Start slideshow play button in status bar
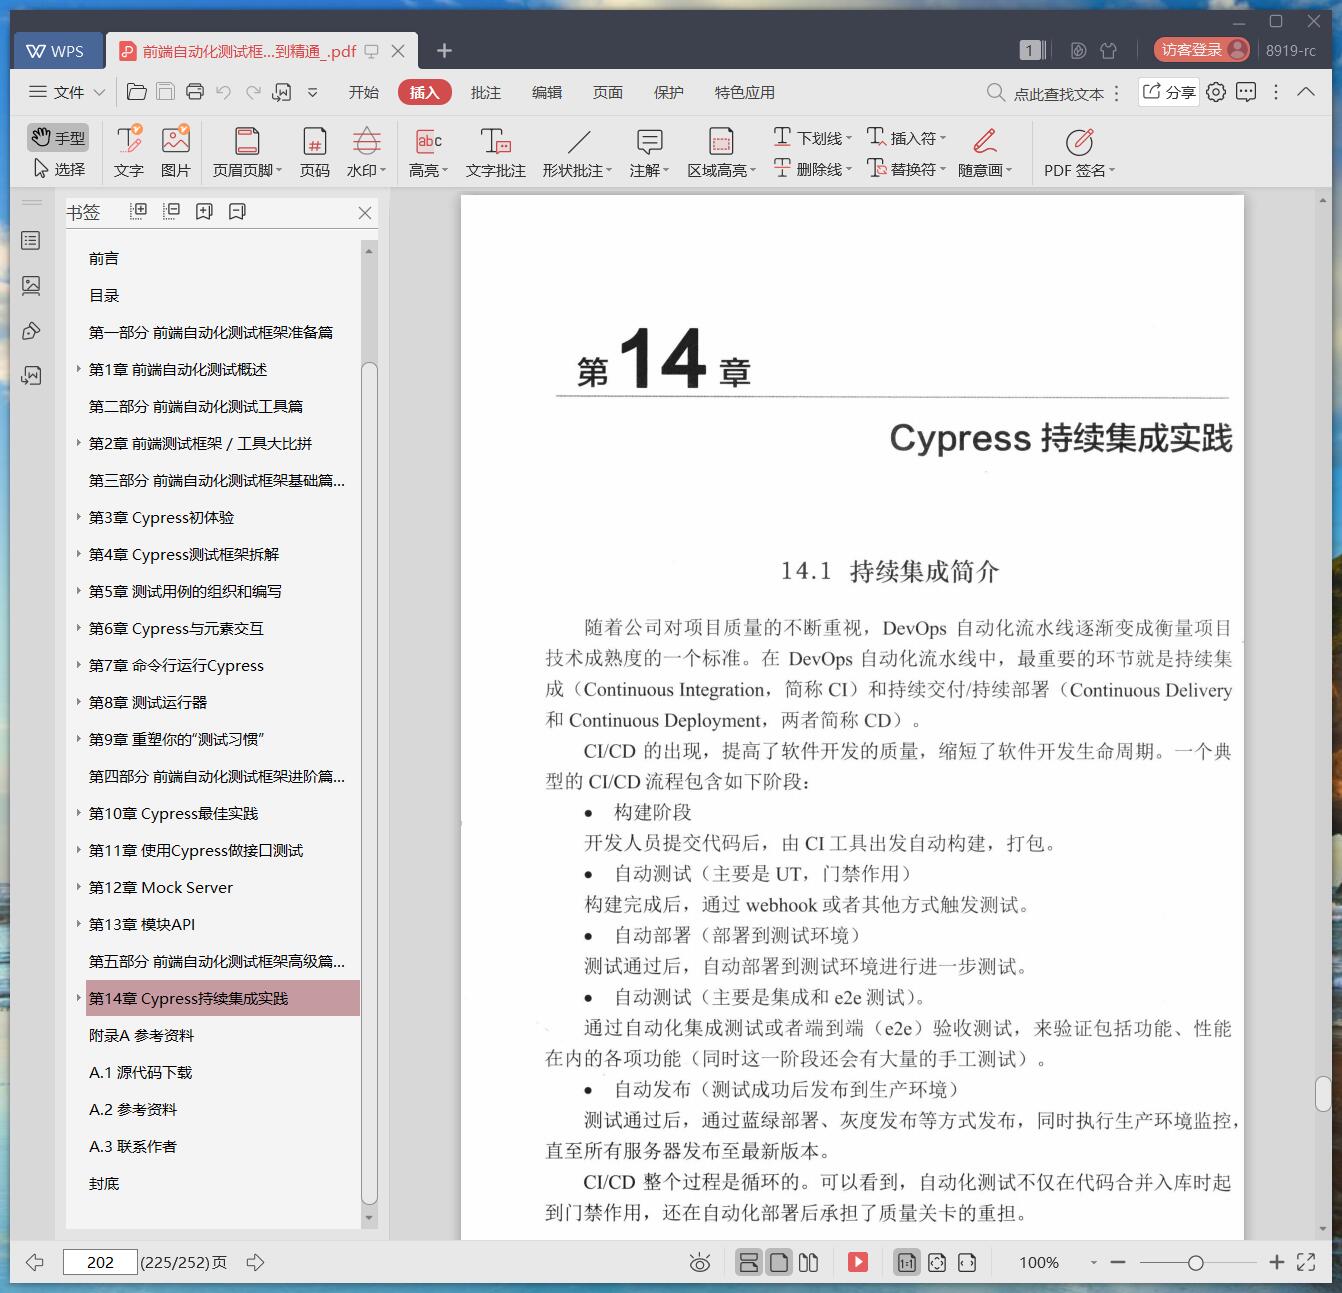Image resolution: width=1342 pixels, height=1293 pixels. pyautogui.click(x=858, y=1262)
